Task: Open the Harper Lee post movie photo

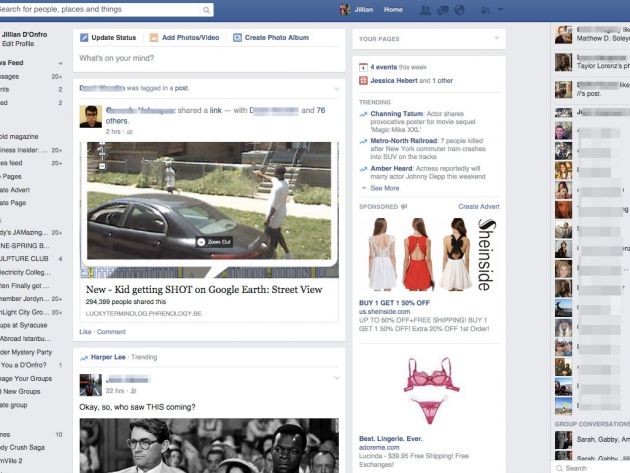Action: [x=209, y=445]
